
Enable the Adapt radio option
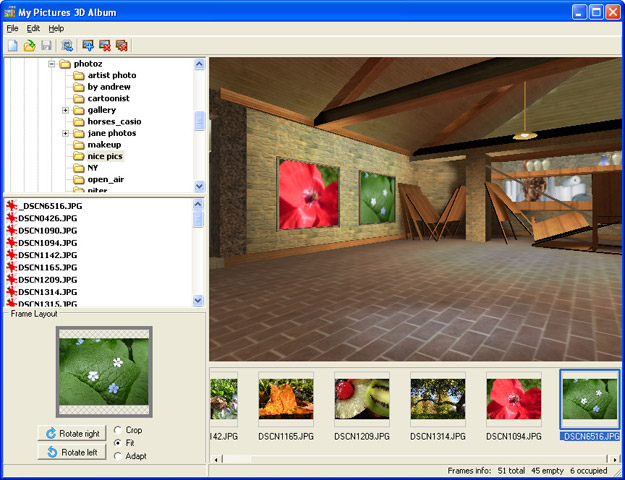[x=119, y=456]
